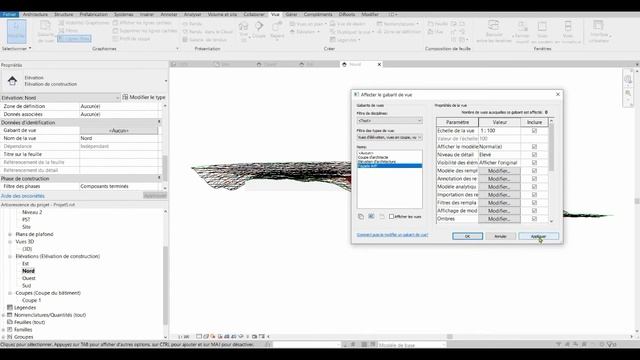Open the gabarit de vue help link

pyautogui.click(x=392, y=235)
